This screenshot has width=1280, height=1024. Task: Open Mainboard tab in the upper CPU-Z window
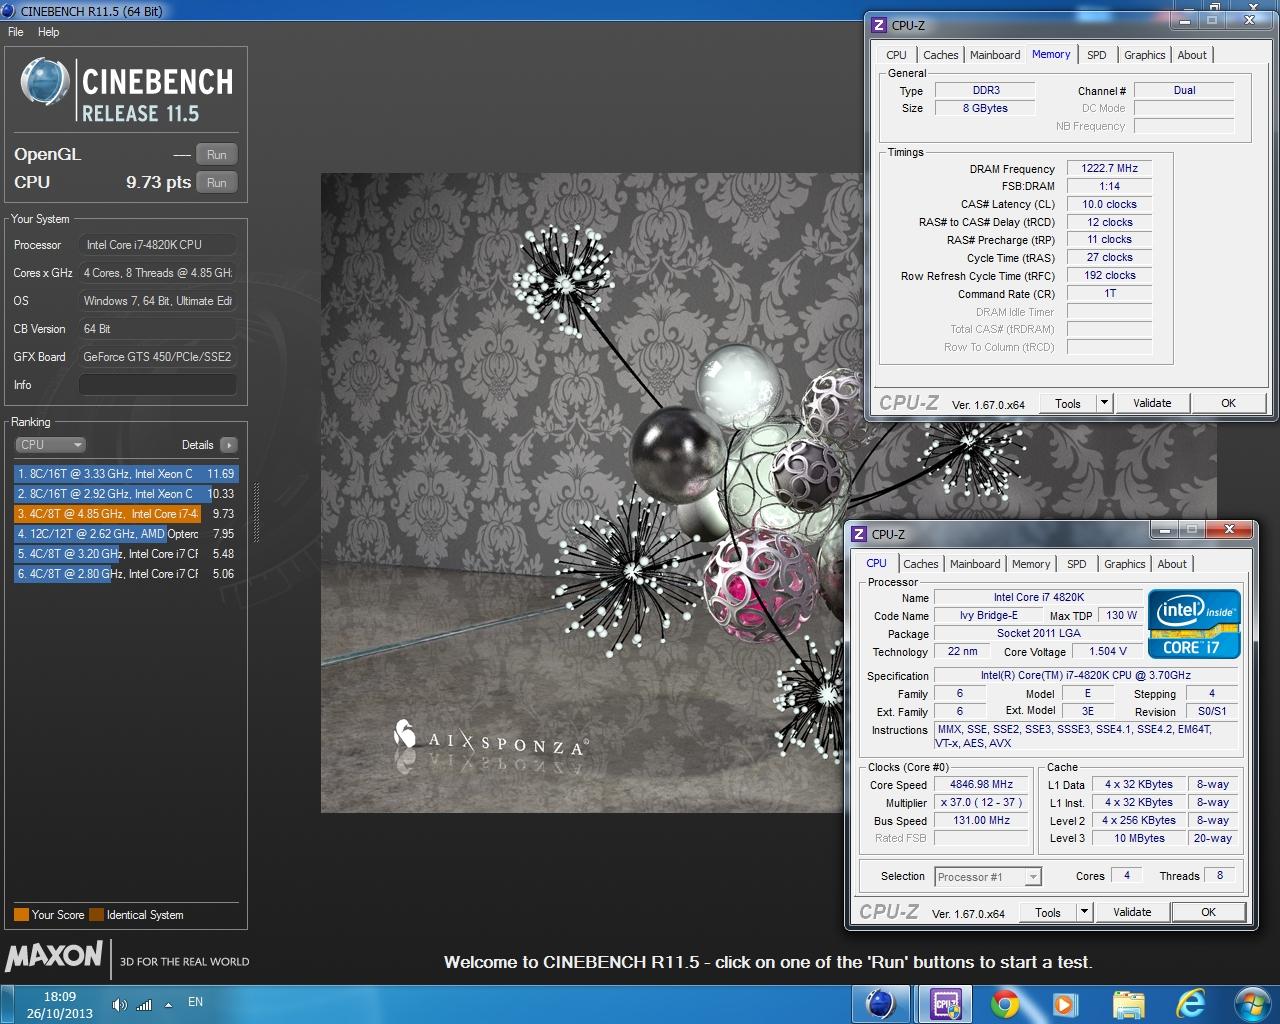pyautogui.click(x=995, y=55)
